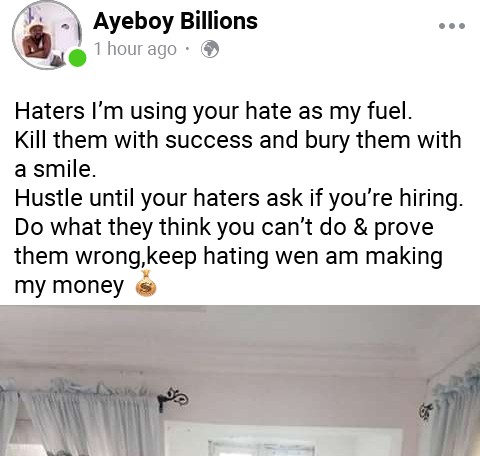The width and height of the screenshot is (480, 456).
Task: Click the window in the post photo
Action: click(x=283, y=439)
